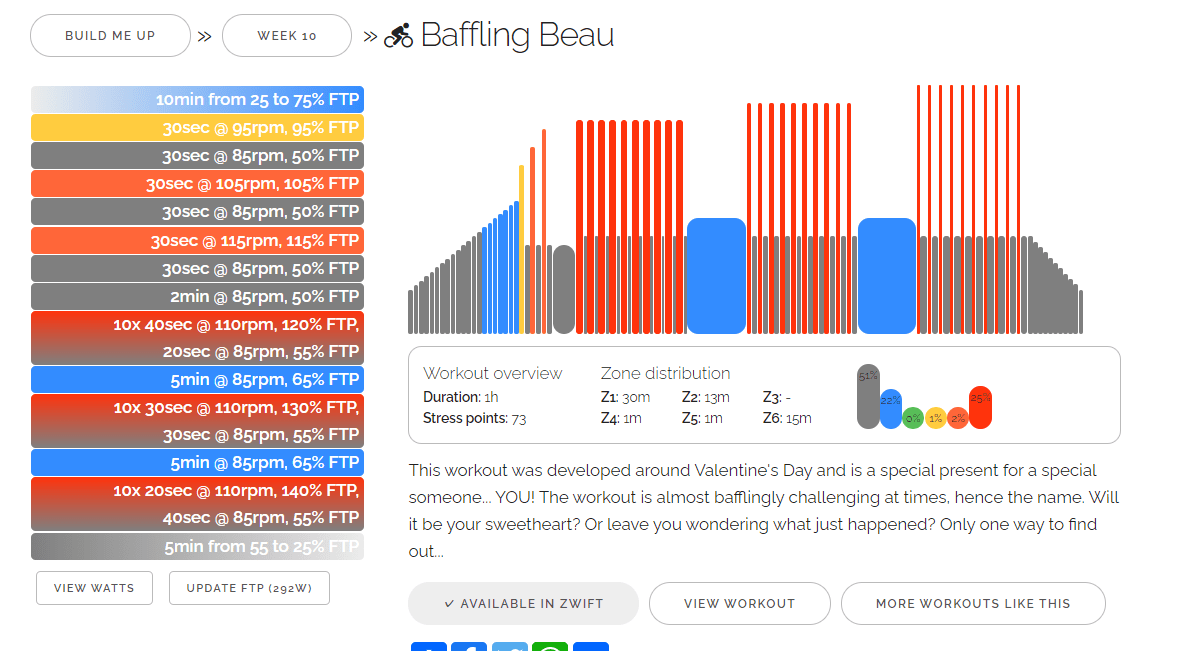Select the 5min cooldown 55 to 25% FTP row

[197, 546]
